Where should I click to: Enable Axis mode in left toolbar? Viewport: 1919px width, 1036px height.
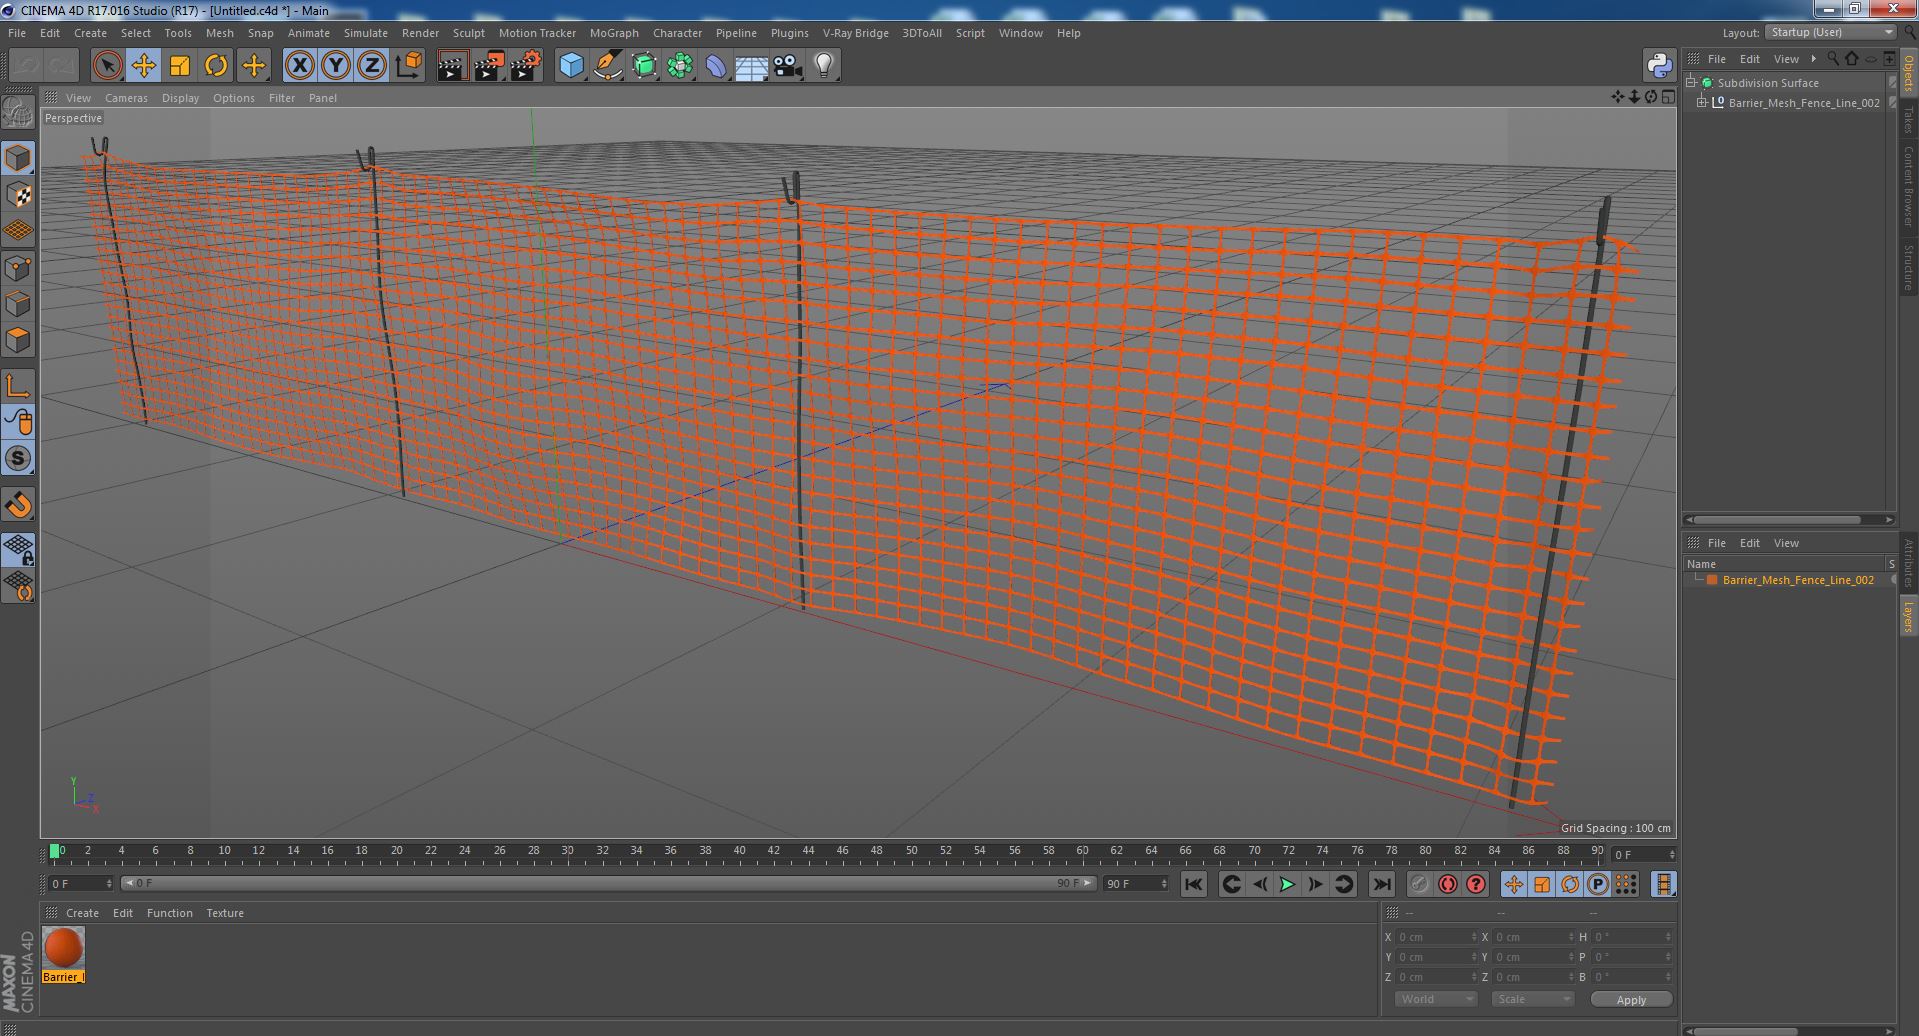click(18, 386)
